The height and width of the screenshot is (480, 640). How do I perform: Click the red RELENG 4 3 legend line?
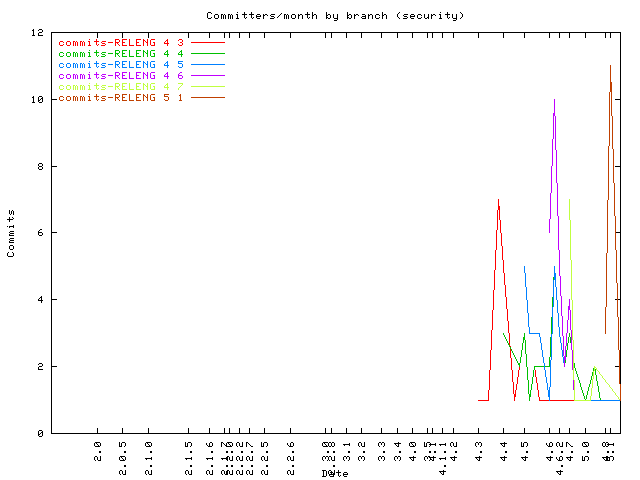207,43
